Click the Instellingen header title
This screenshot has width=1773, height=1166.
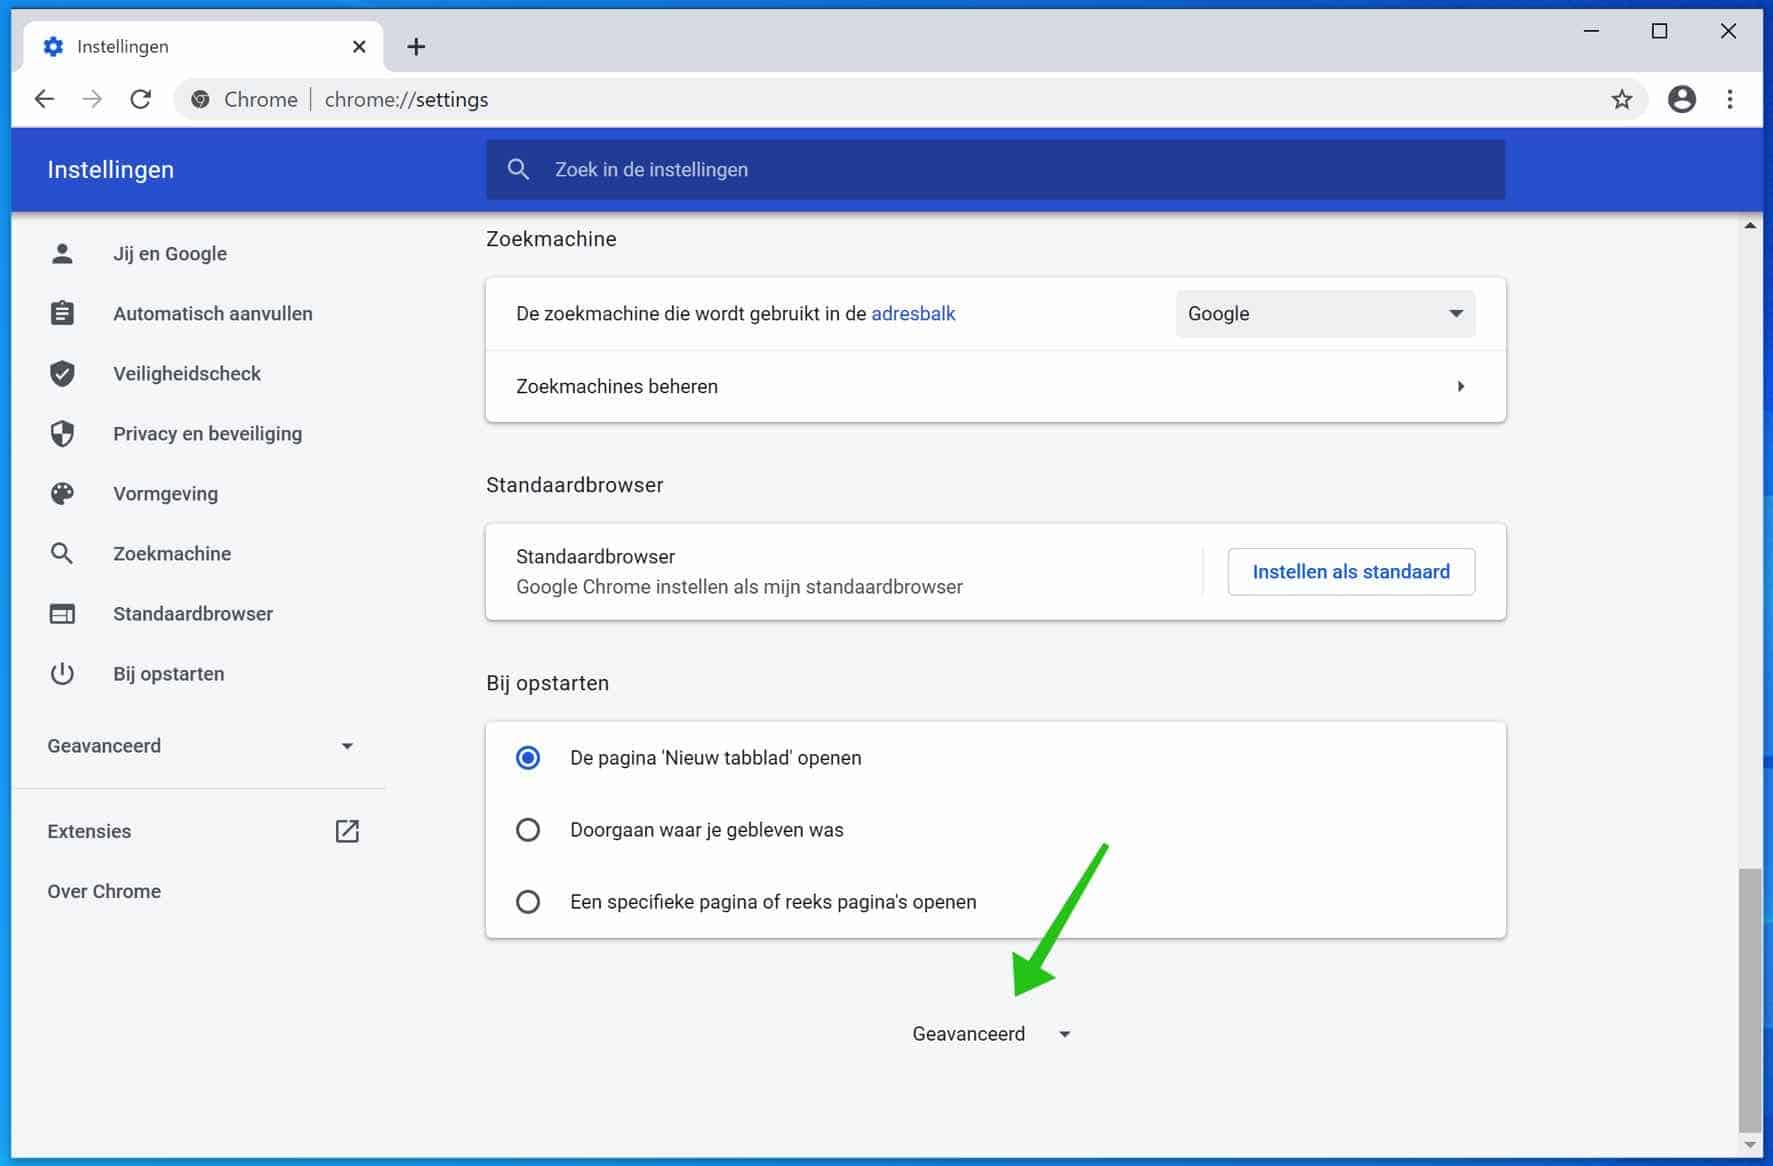[x=111, y=170]
